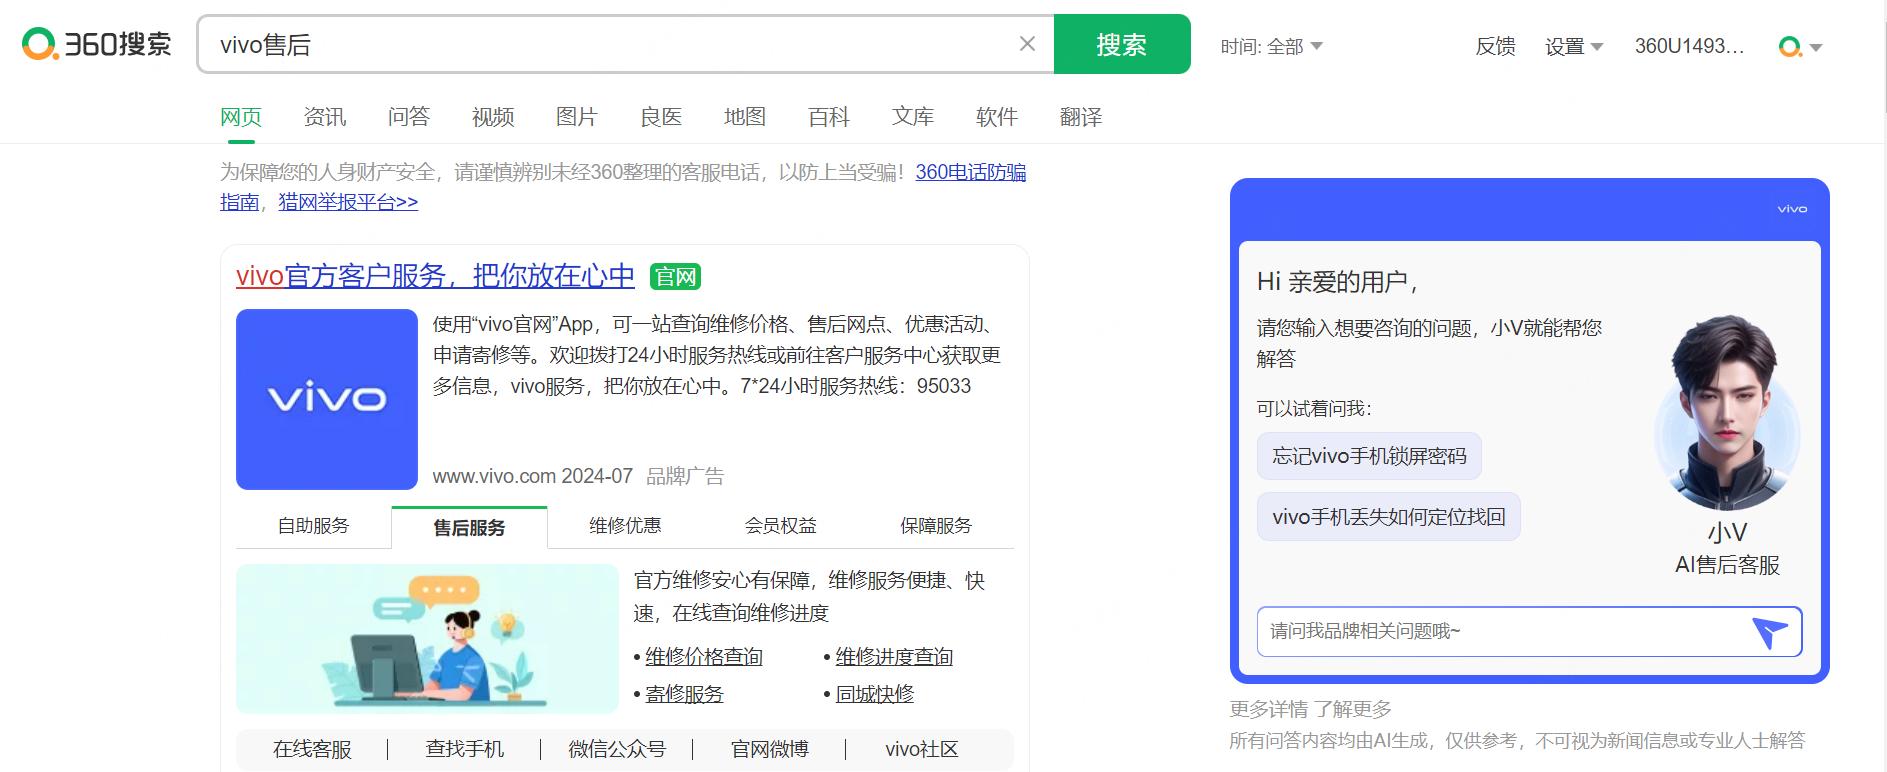Select the 售后服务 tab
Screen dimensions: 1887x772
point(469,527)
